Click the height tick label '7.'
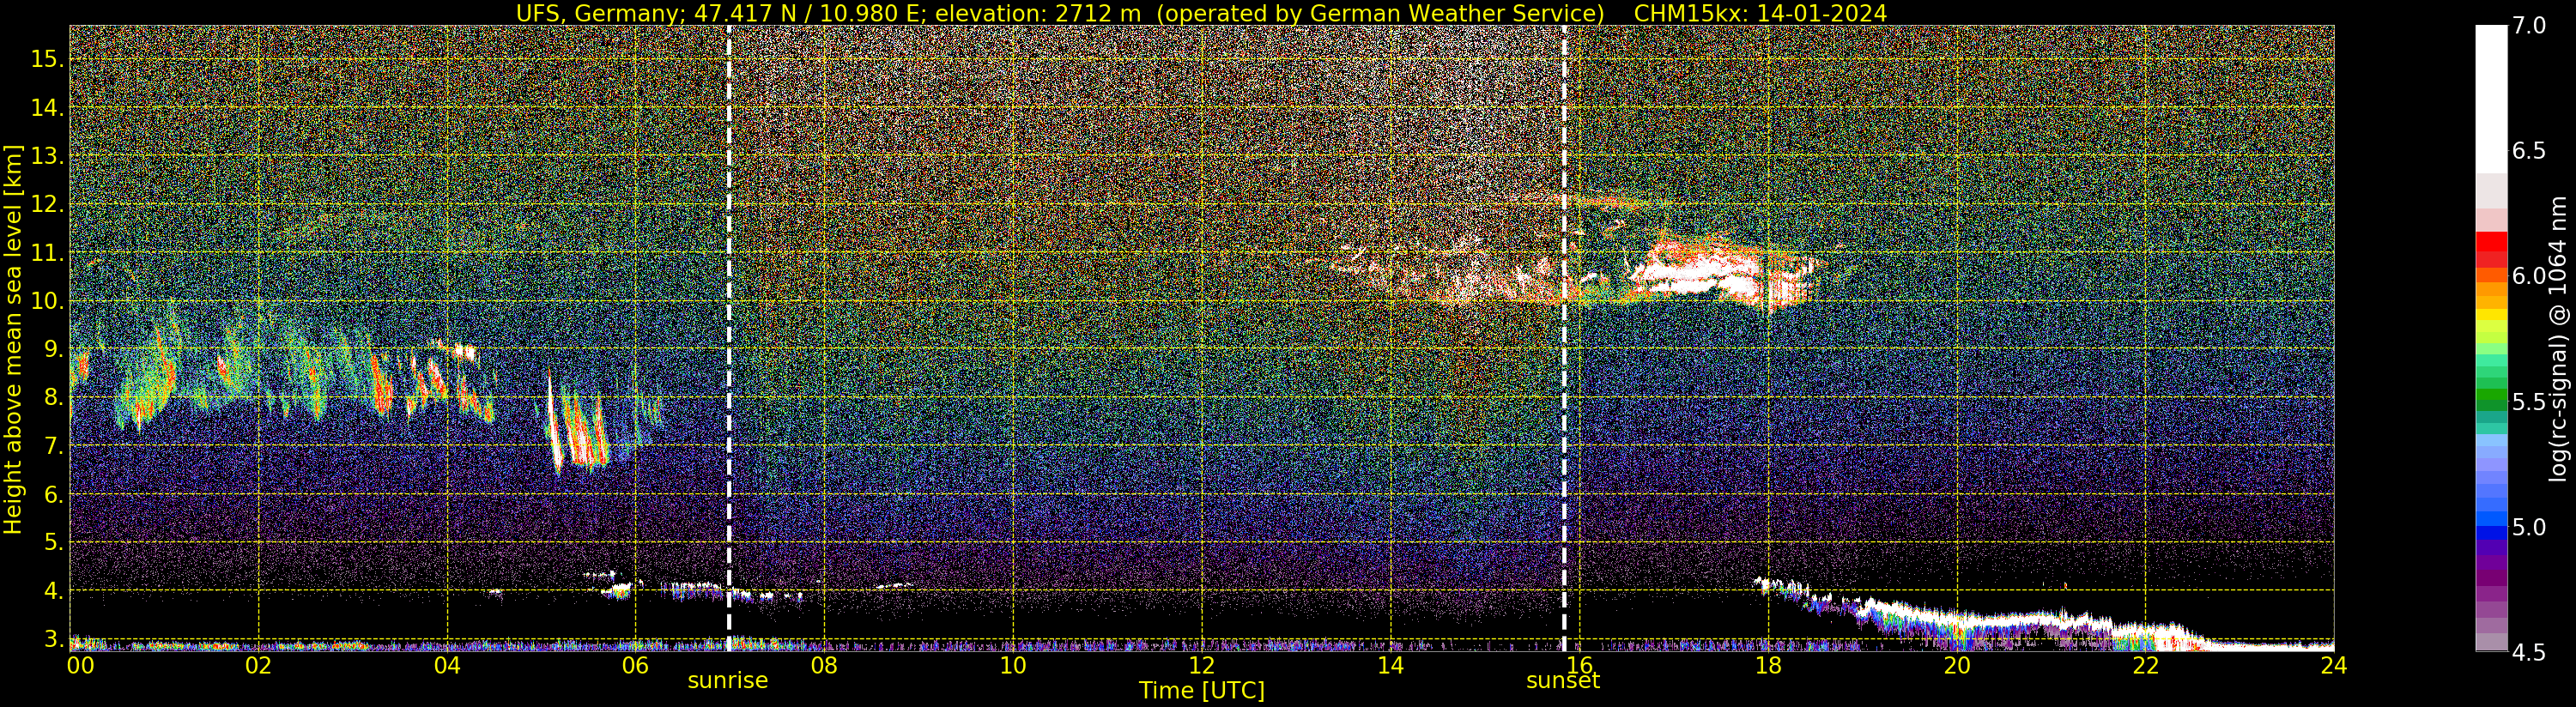The height and width of the screenshot is (707, 2576). (52, 447)
